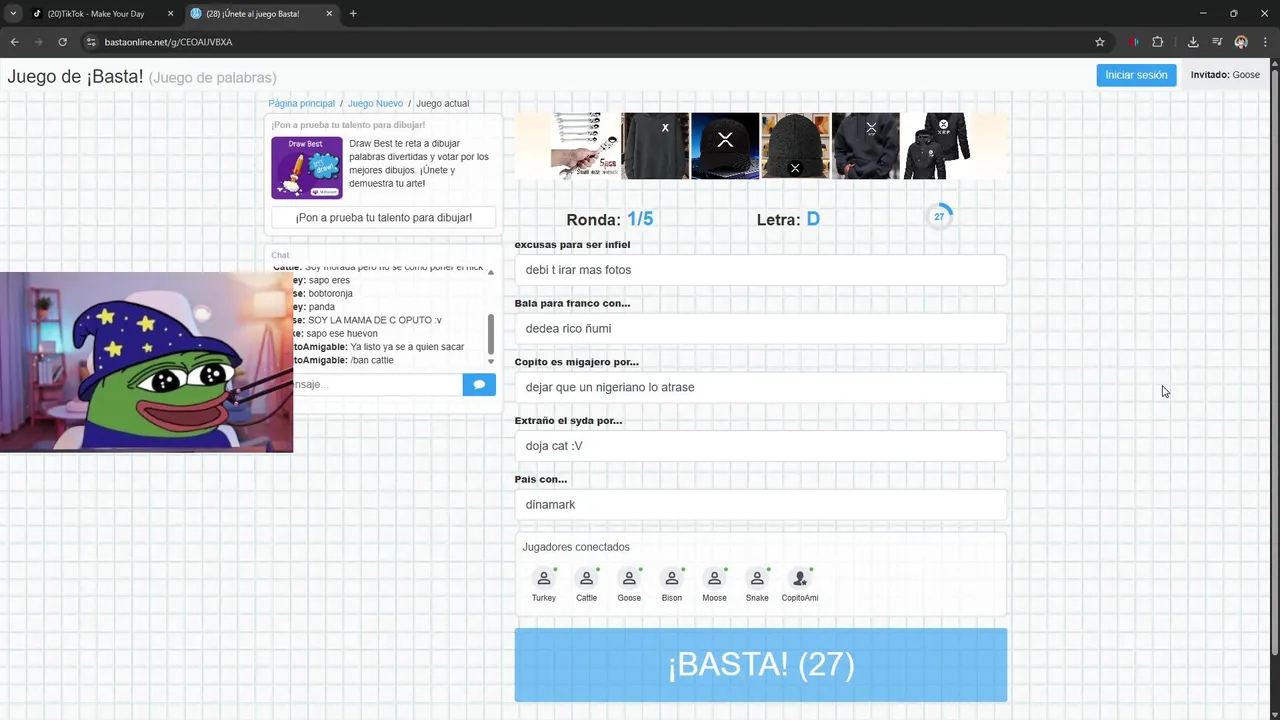Click the browser Back arrow
This screenshot has width=1280, height=720.
[x=14, y=42]
